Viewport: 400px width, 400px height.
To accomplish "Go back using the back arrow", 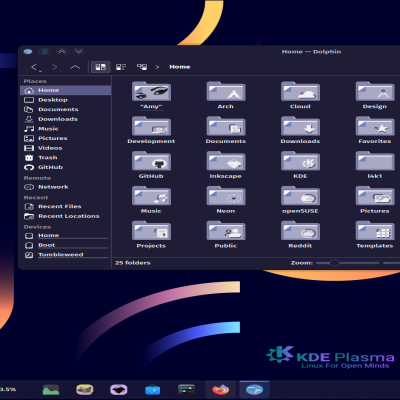I will pos(35,67).
